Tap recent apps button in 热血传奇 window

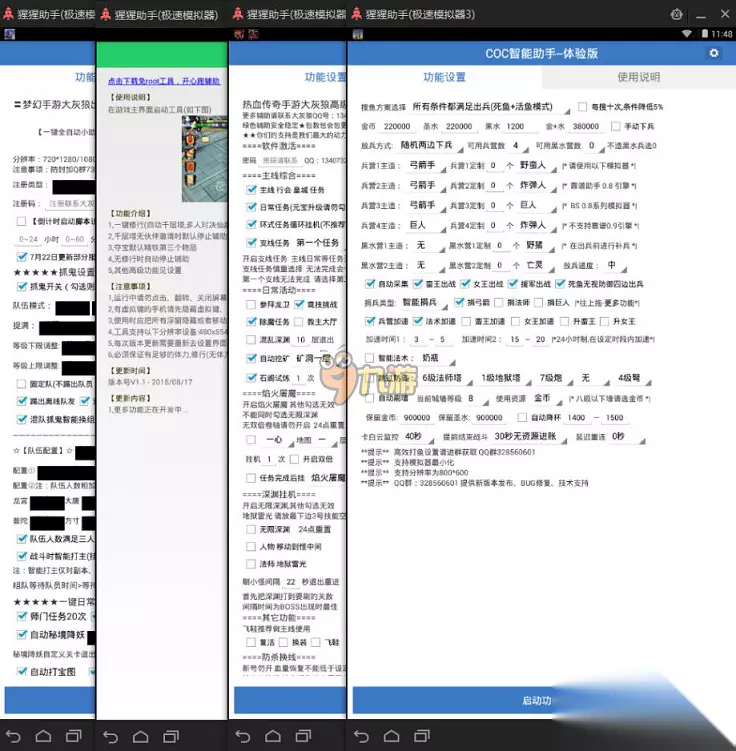303,736
